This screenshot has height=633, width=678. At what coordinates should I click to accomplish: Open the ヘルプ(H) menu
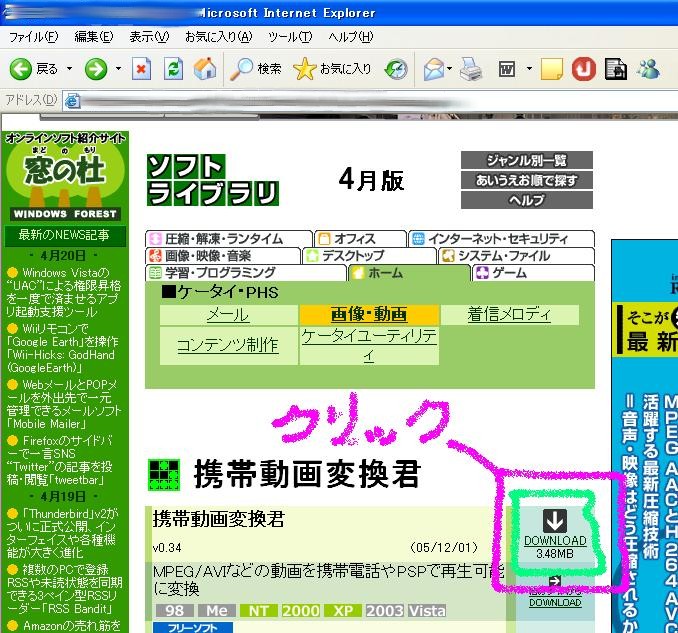point(350,37)
